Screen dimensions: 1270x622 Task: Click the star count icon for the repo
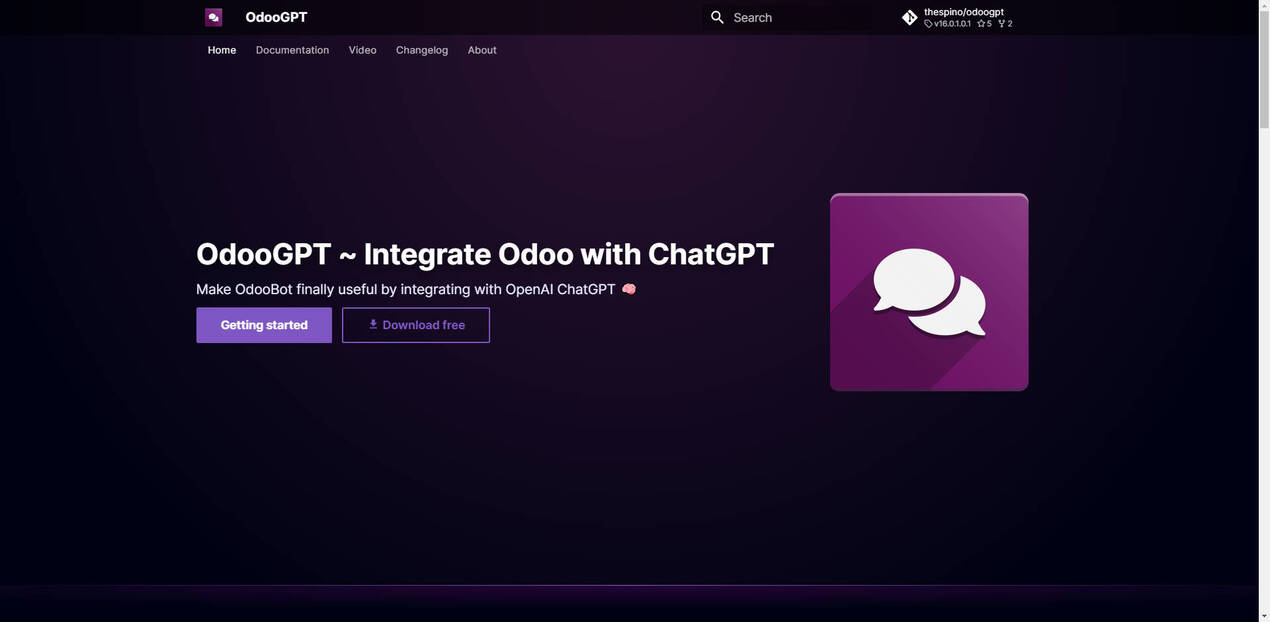pos(981,22)
